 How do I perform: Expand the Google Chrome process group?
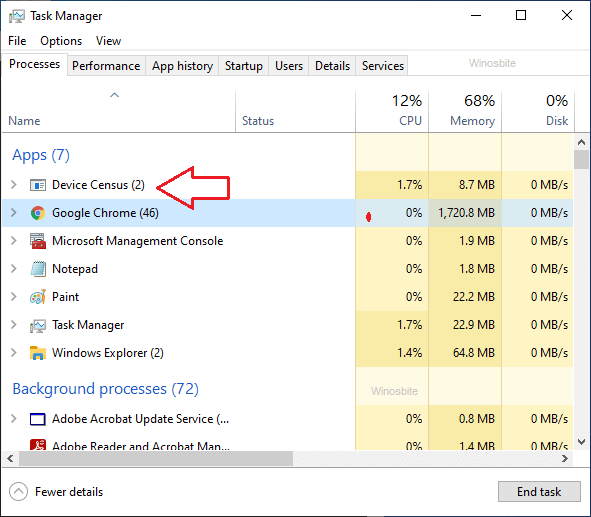coord(14,213)
